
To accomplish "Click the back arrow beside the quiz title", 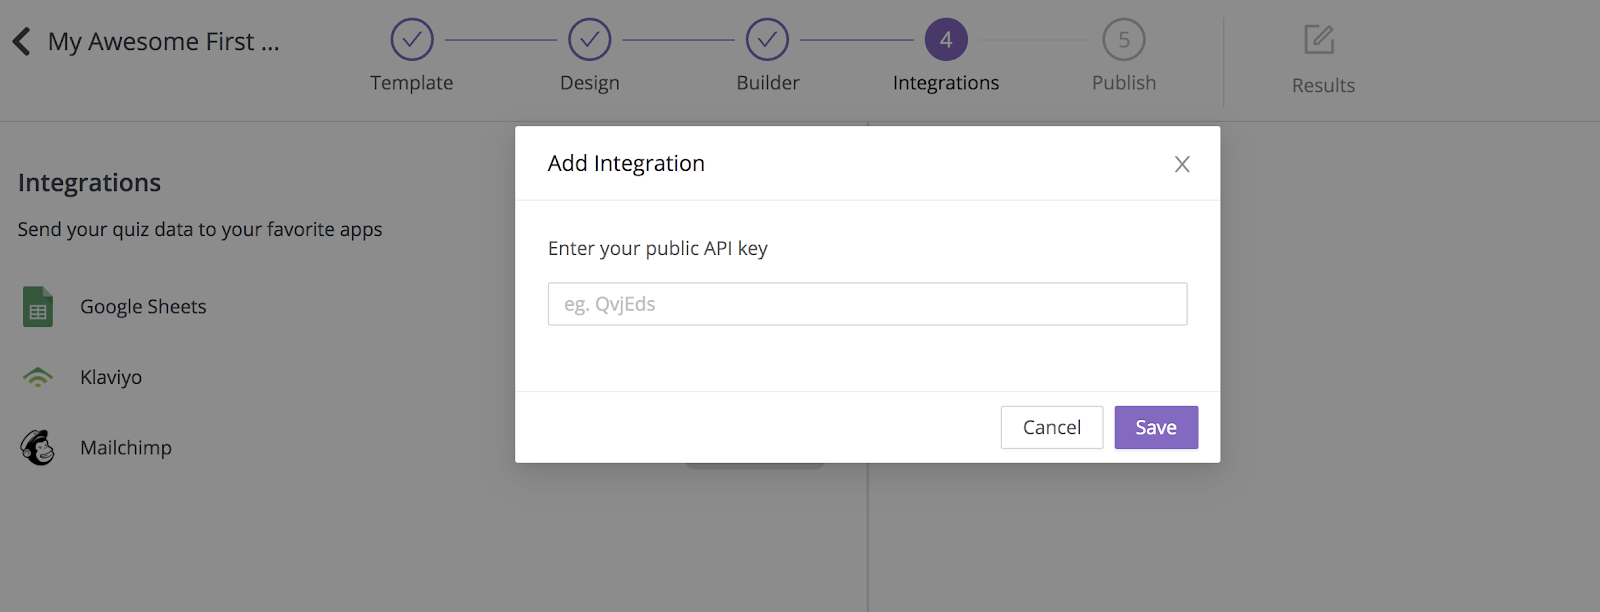I will click(x=21, y=41).
